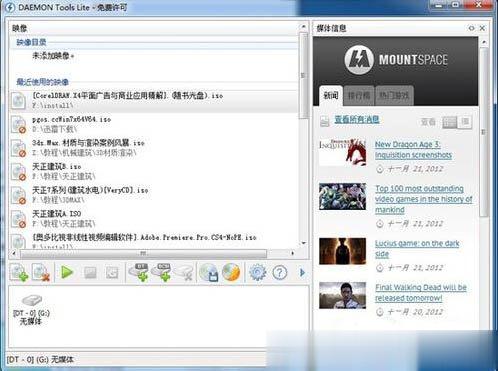Click the Remove virtual drive icon
The image size is (498, 371).
coord(184,272)
